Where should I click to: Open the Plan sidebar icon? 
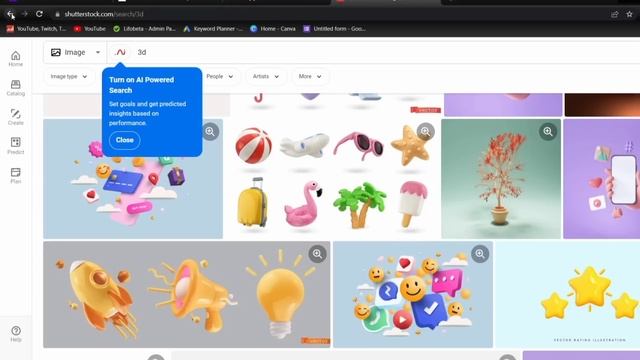(16, 176)
